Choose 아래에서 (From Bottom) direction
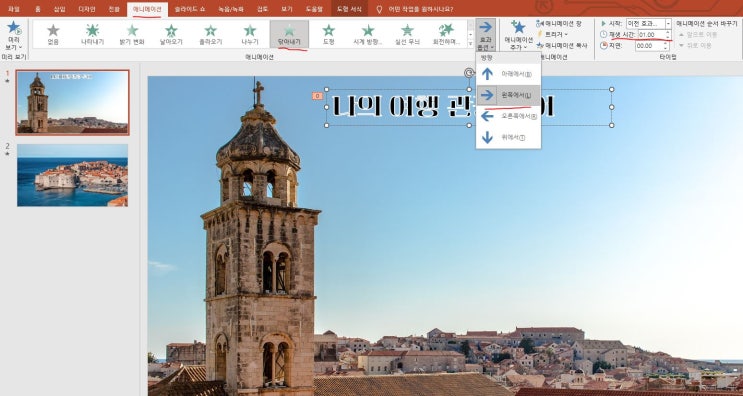Image resolution: width=743 pixels, height=396 pixels. pyautogui.click(x=508, y=74)
